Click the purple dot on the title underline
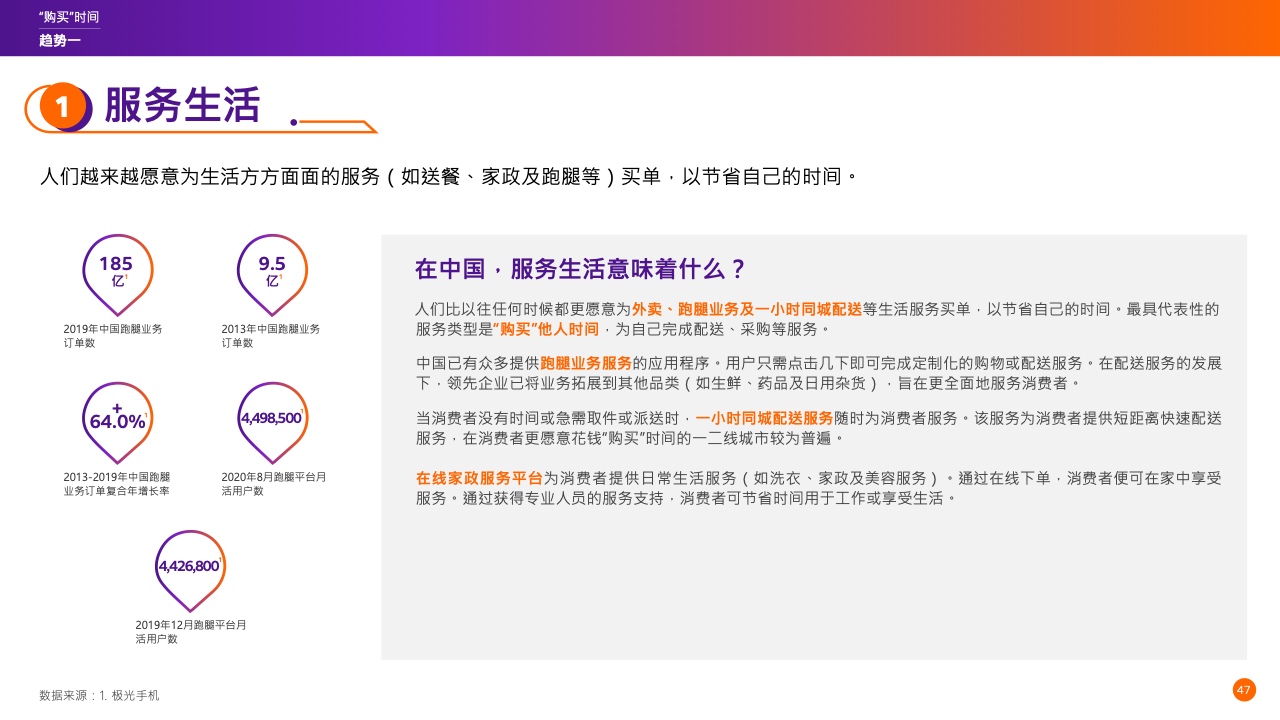 (x=293, y=122)
